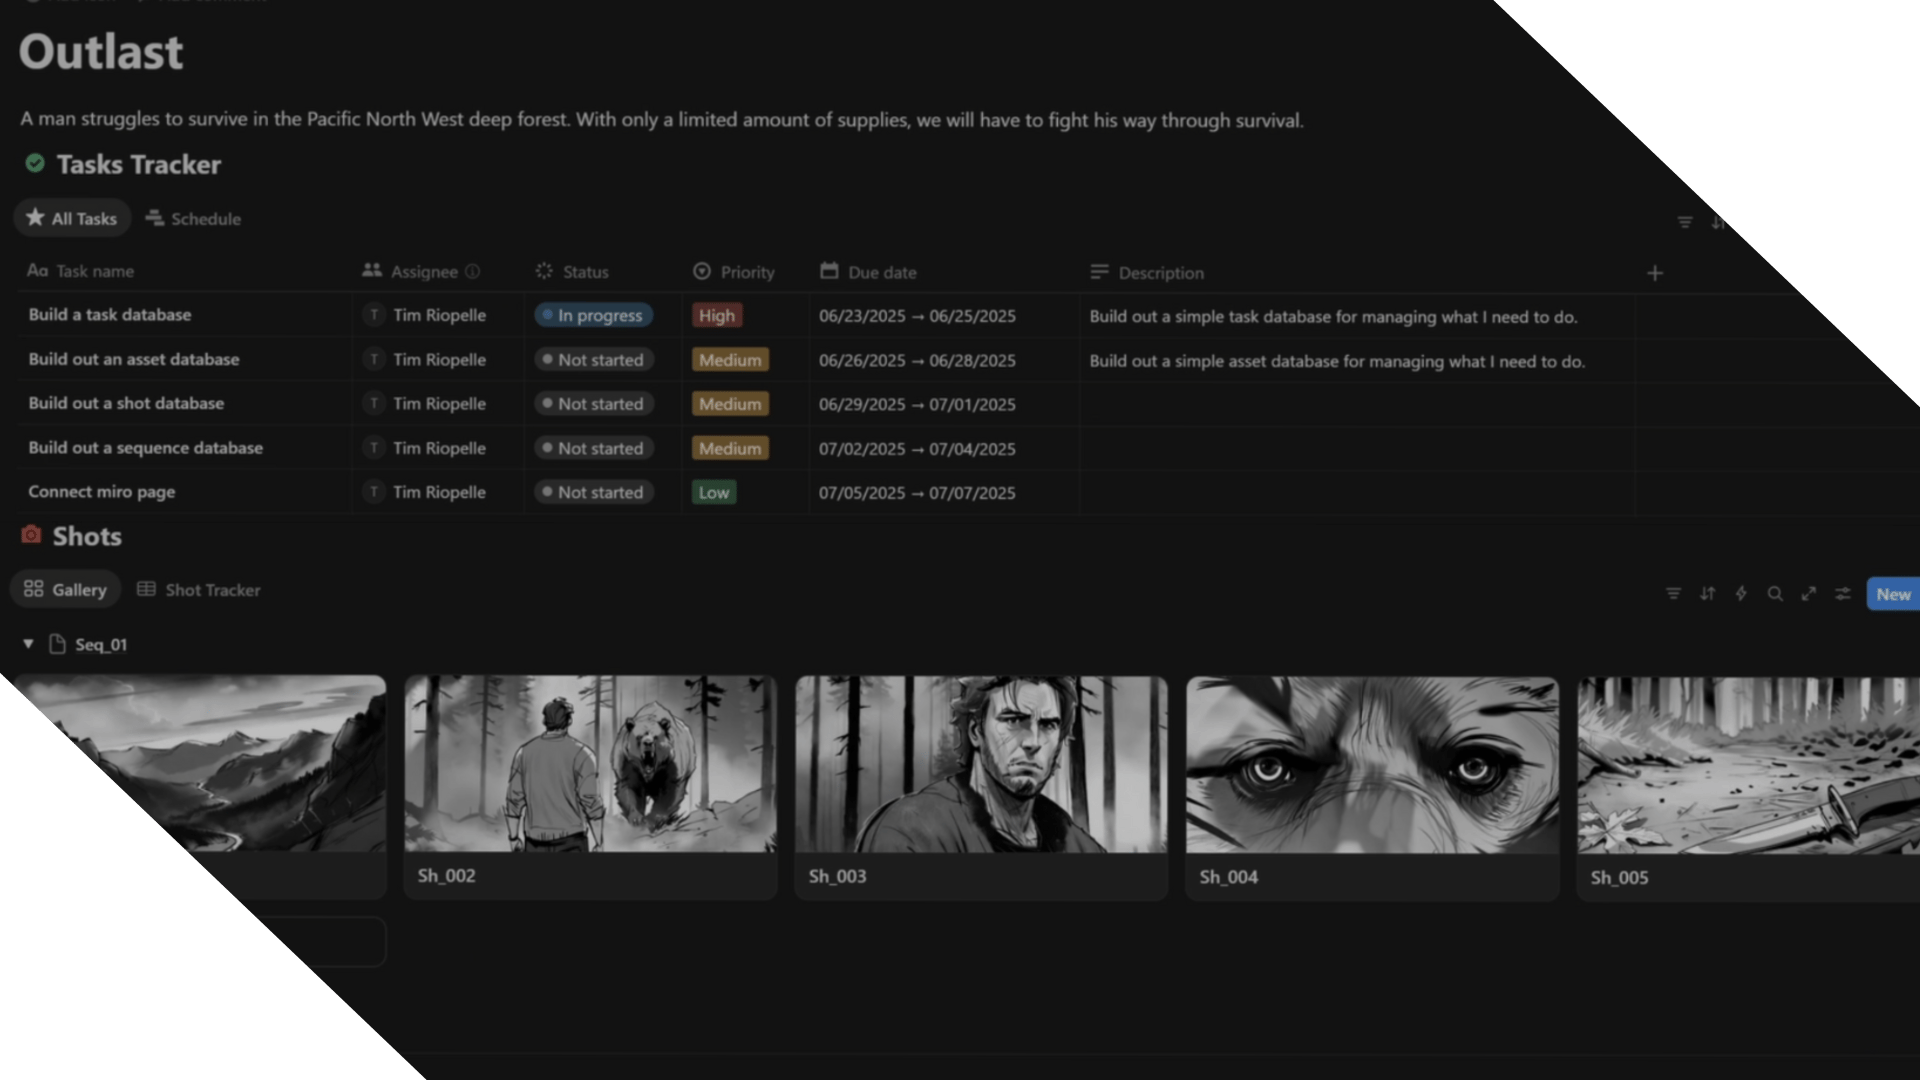This screenshot has width=1920, height=1080.
Task: Open Low priority tag on Connect miro page
Action: coord(714,492)
